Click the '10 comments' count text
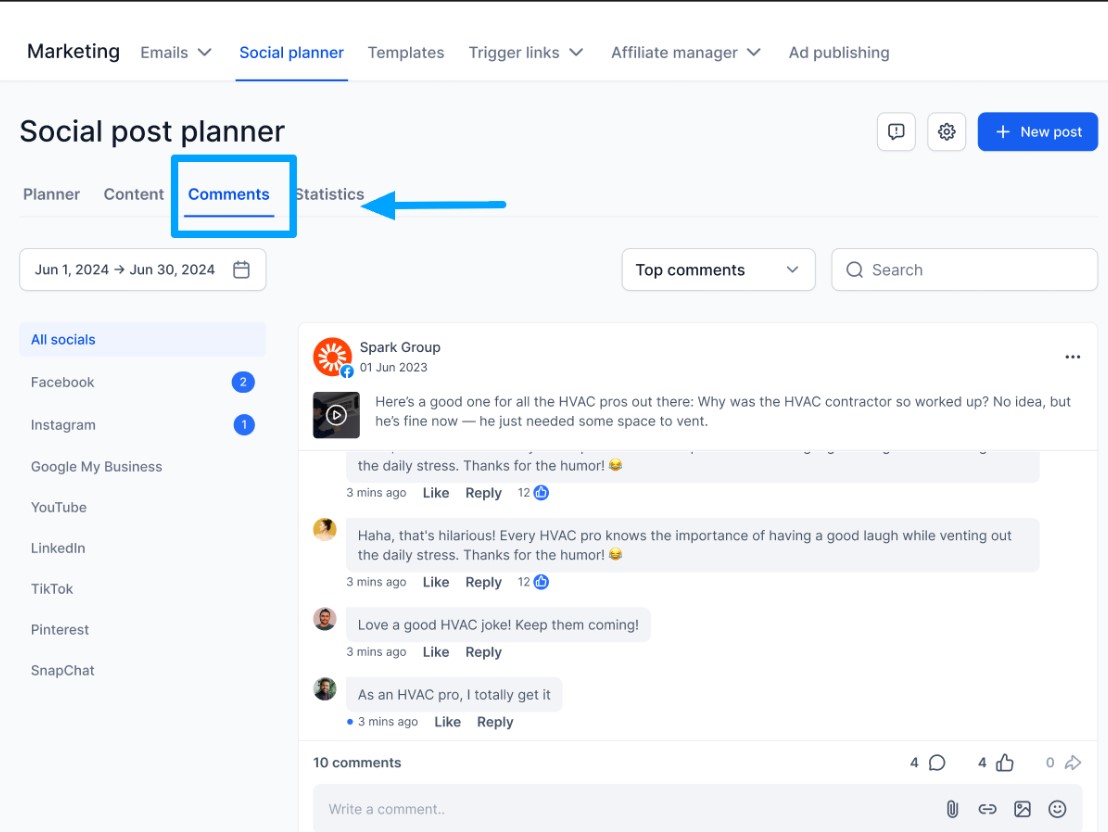Image resolution: width=1108 pixels, height=832 pixels. (x=357, y=763)
